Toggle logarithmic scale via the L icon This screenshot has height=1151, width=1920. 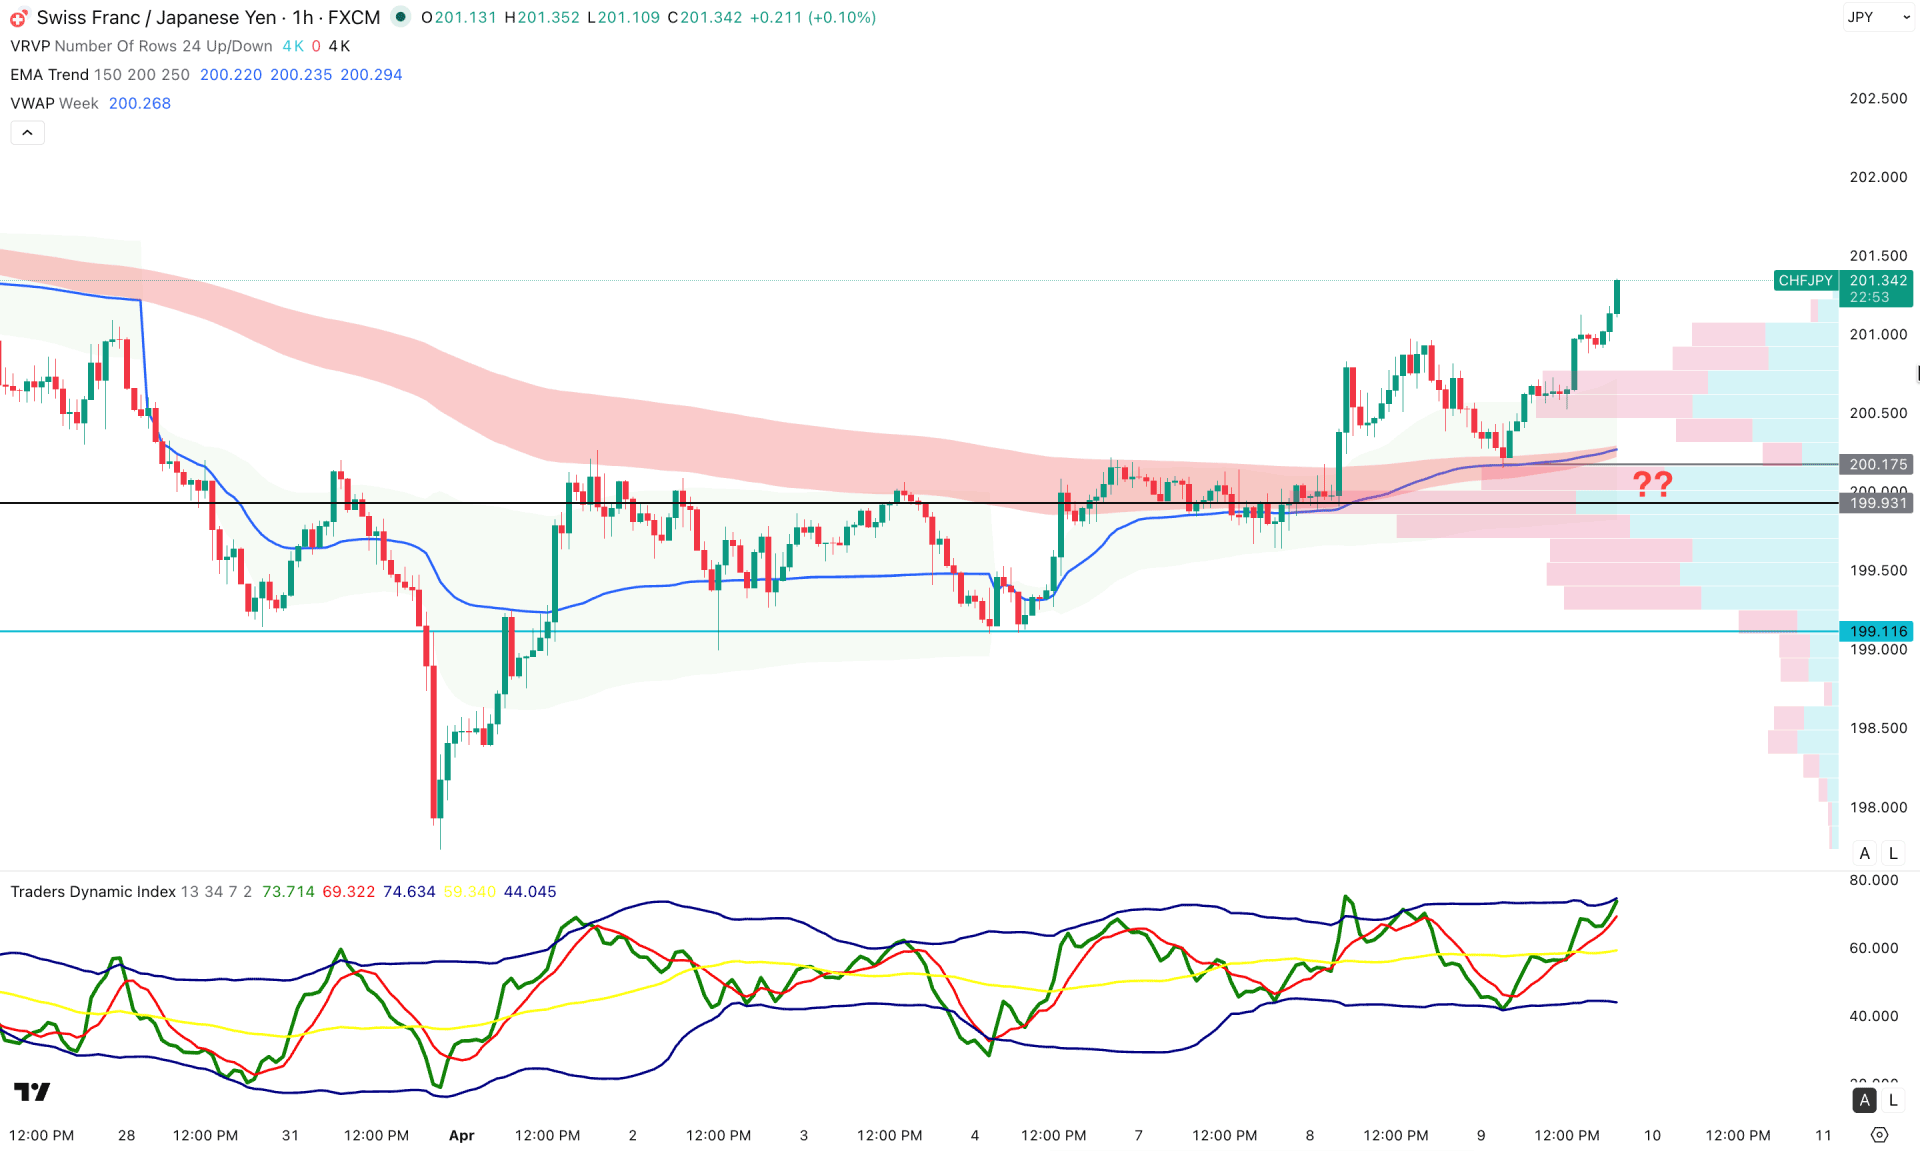[x=1893, y=853]
